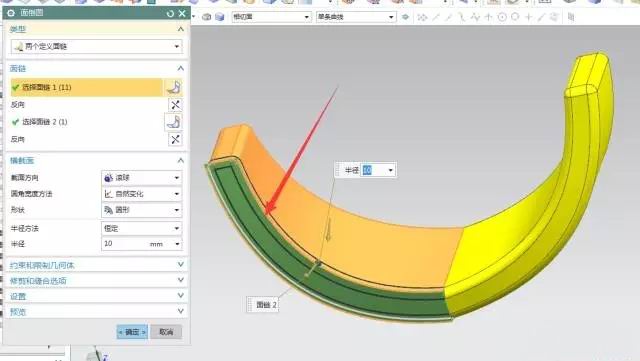Click the solid body icon in selection bar
Image resolution: width=640 pixels, height=361 pixels.
220,17
